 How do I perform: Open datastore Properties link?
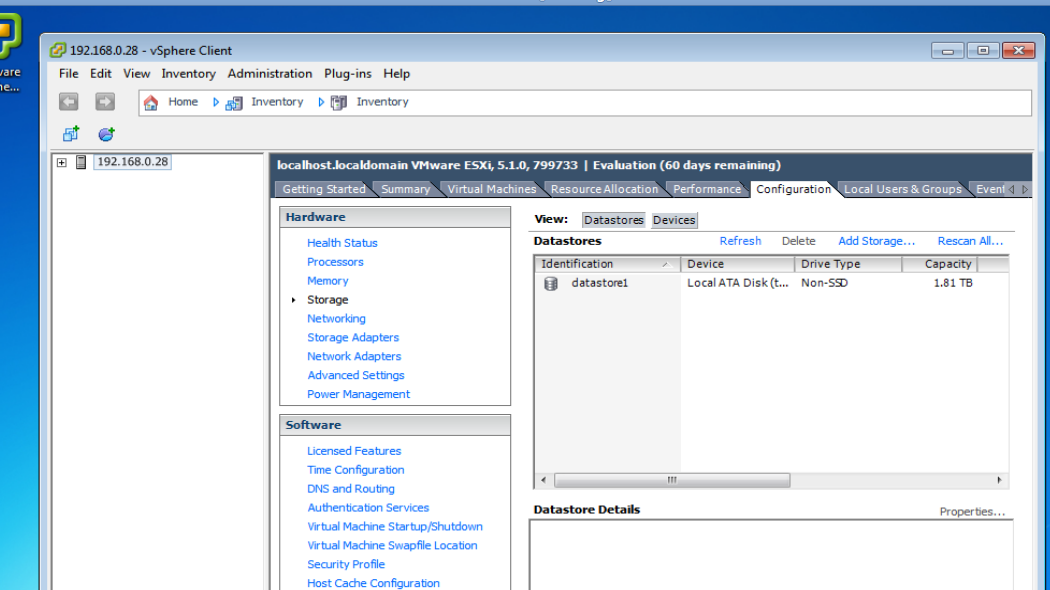(972, 512)
